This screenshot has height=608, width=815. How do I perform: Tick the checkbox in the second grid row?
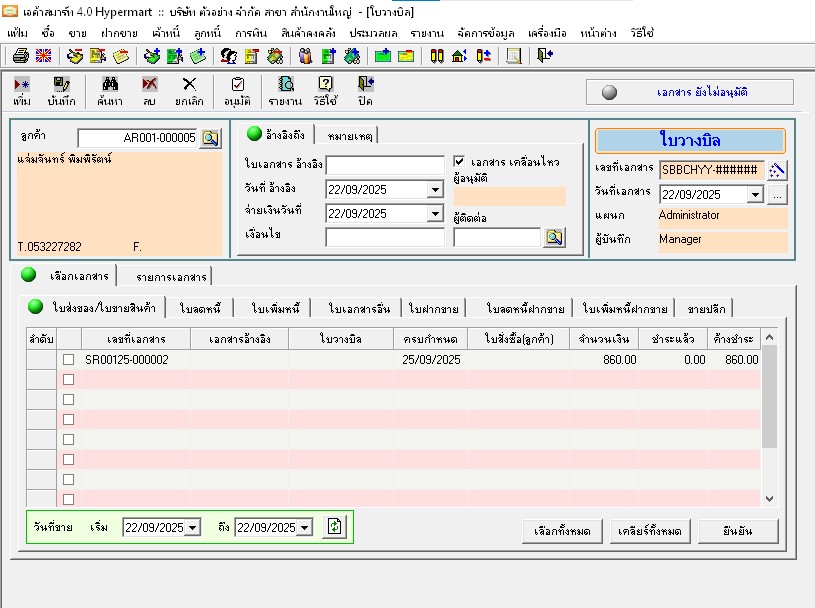coord(69,380)
